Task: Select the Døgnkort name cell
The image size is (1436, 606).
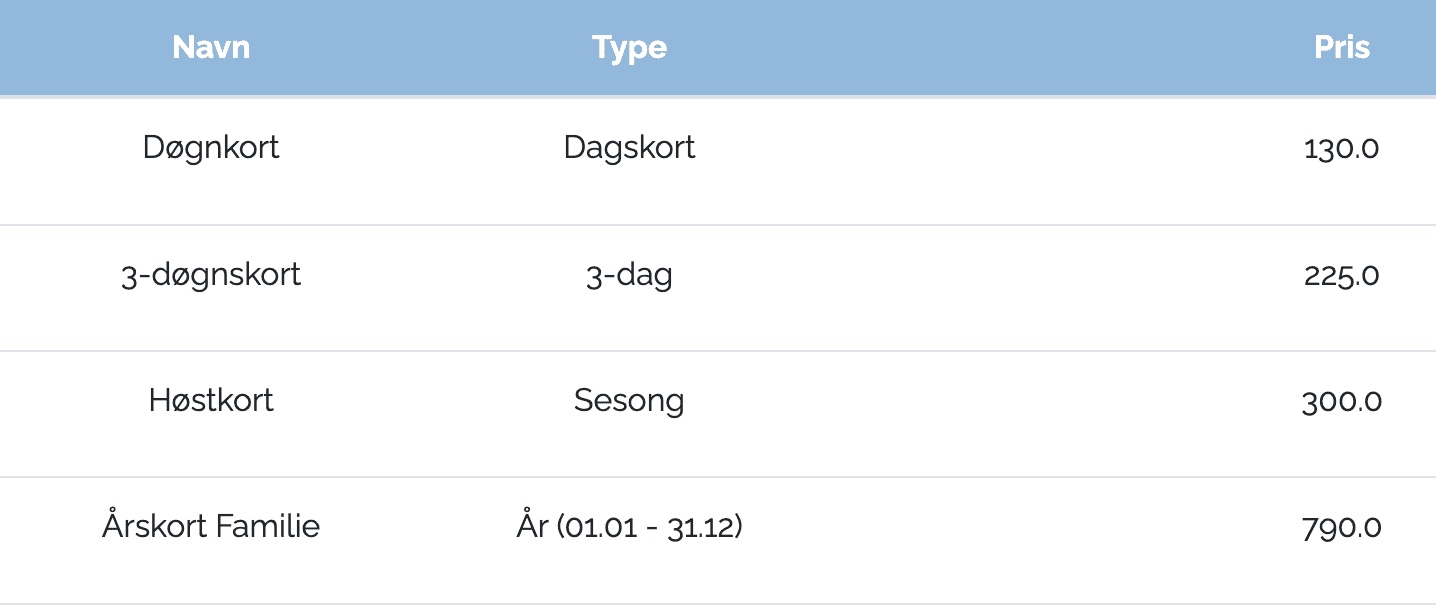Action: point(211,148)
